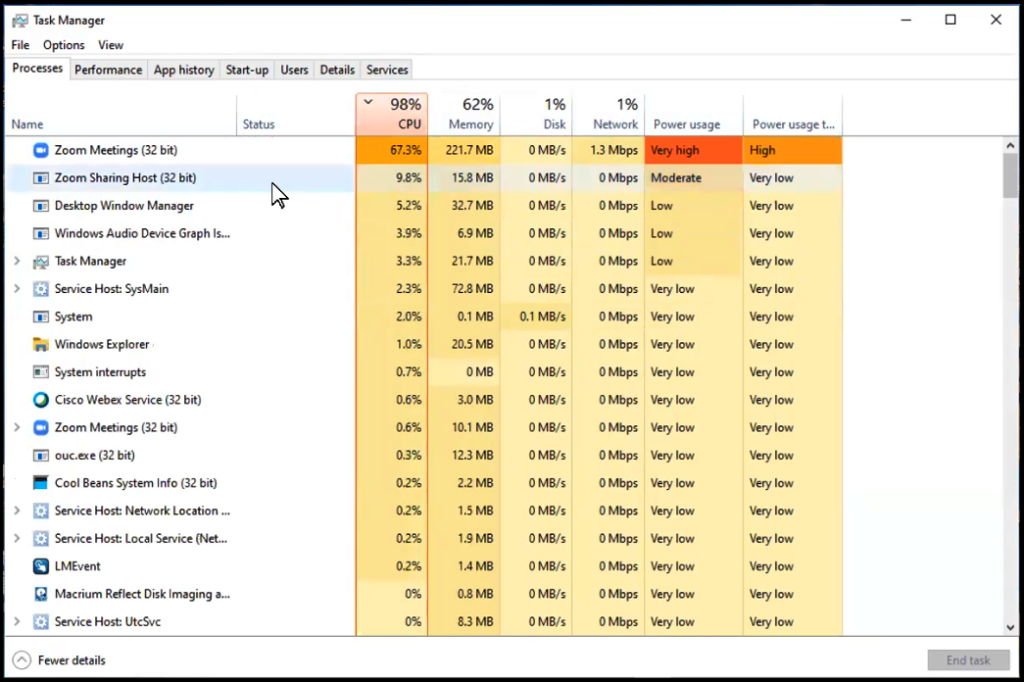Select the 9.8% CPU cell
This screenshot has height=682, width=1024.
392,178
